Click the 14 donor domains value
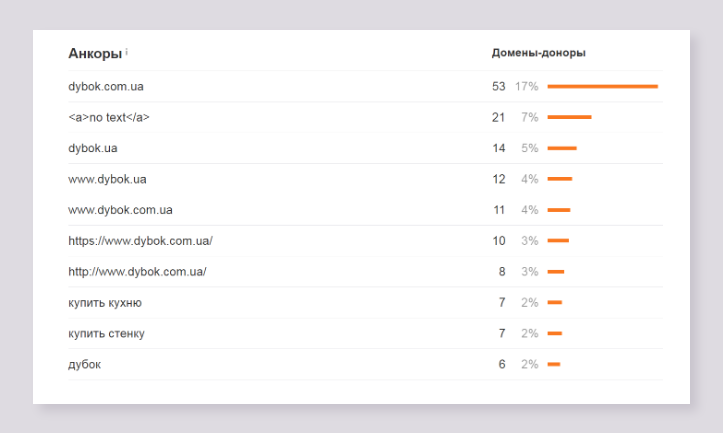The image size is (723, 433). 498,148
